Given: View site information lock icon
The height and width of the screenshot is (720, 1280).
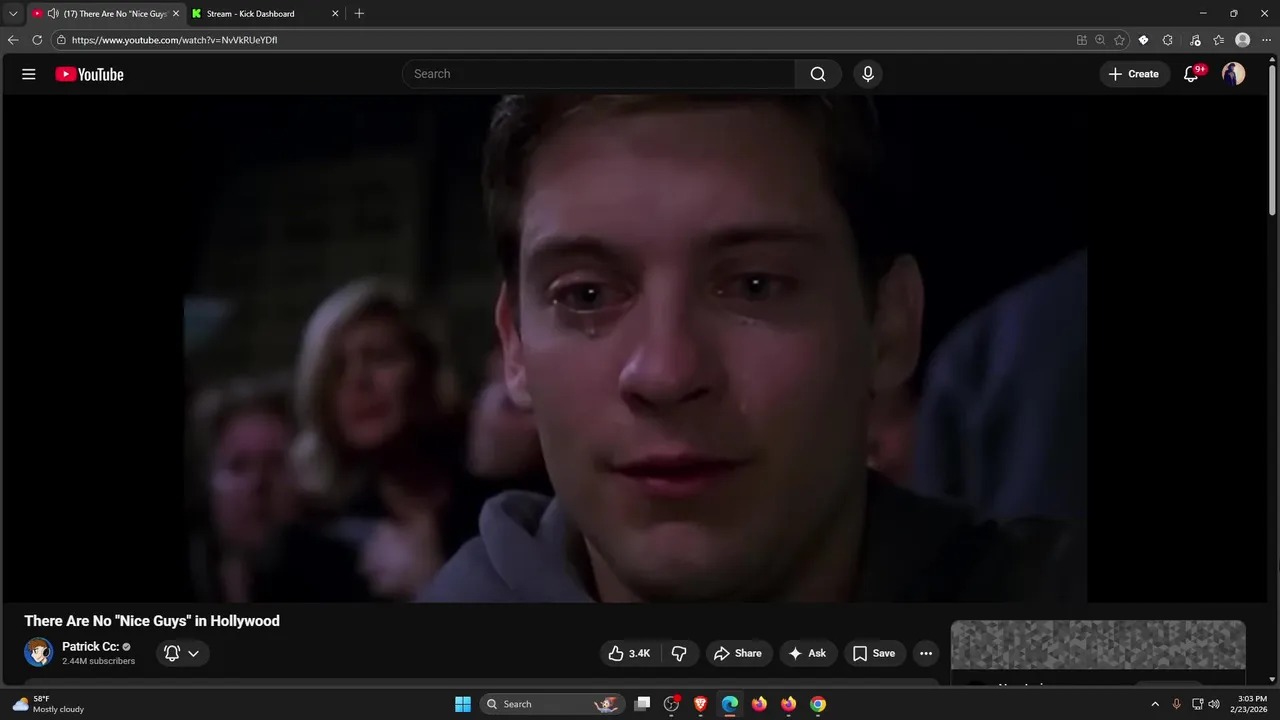Looking at the screenshot, I should [61, 40].
